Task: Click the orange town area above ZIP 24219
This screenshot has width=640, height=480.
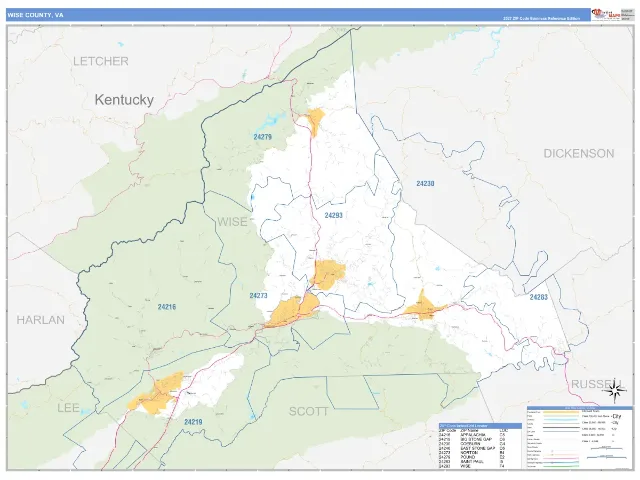Action: 157,393
